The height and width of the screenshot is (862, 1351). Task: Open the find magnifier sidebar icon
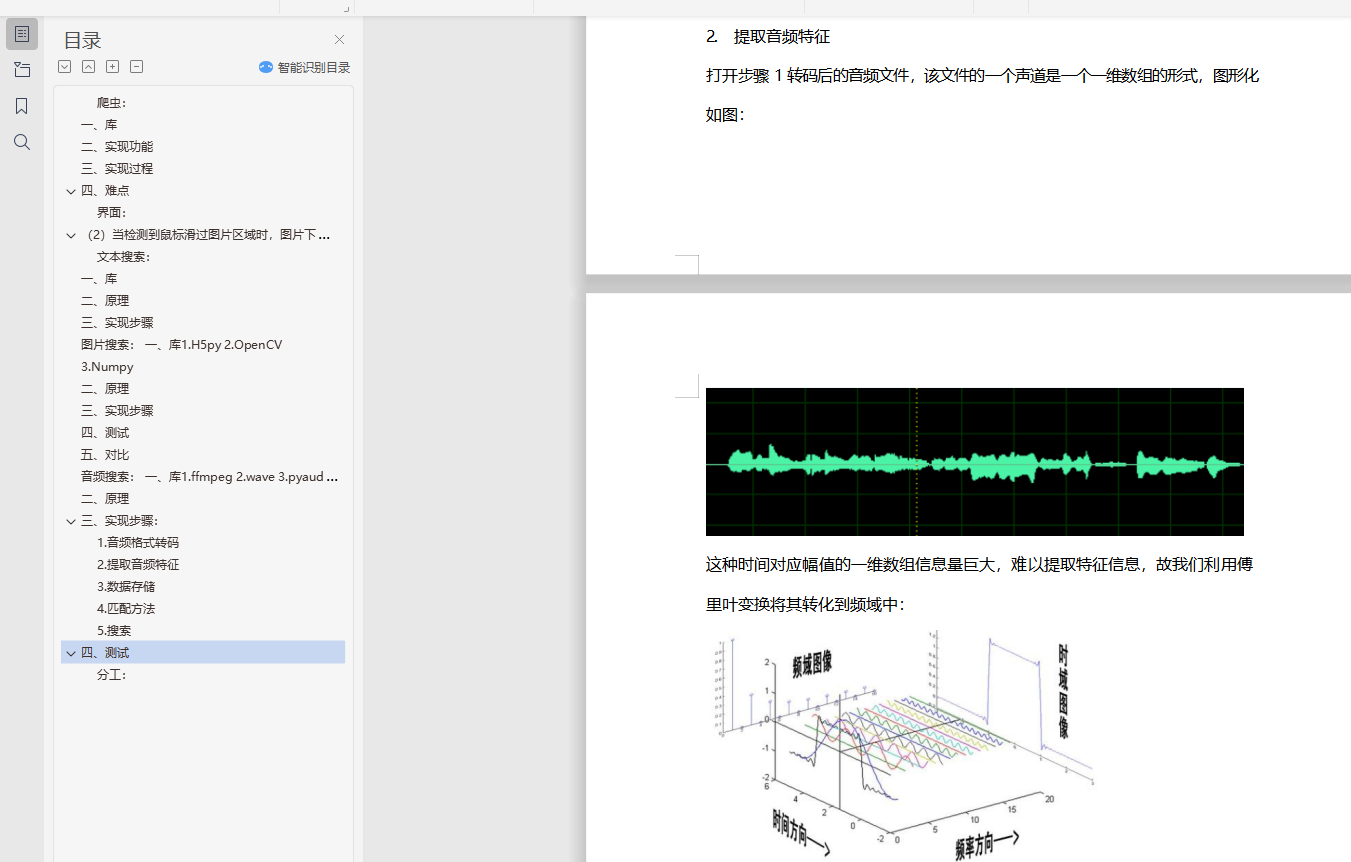[x=22, y=142]
